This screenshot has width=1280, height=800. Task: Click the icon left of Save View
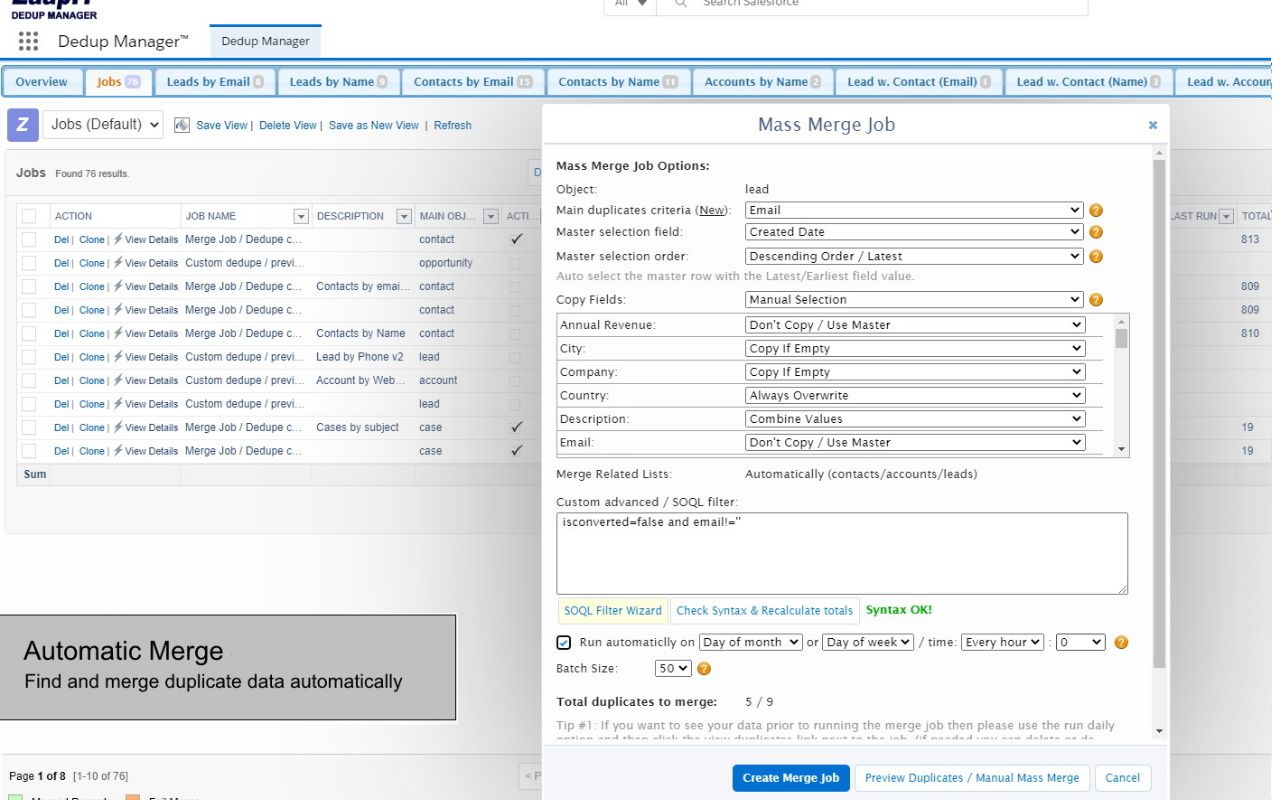(x=182, y=125)
